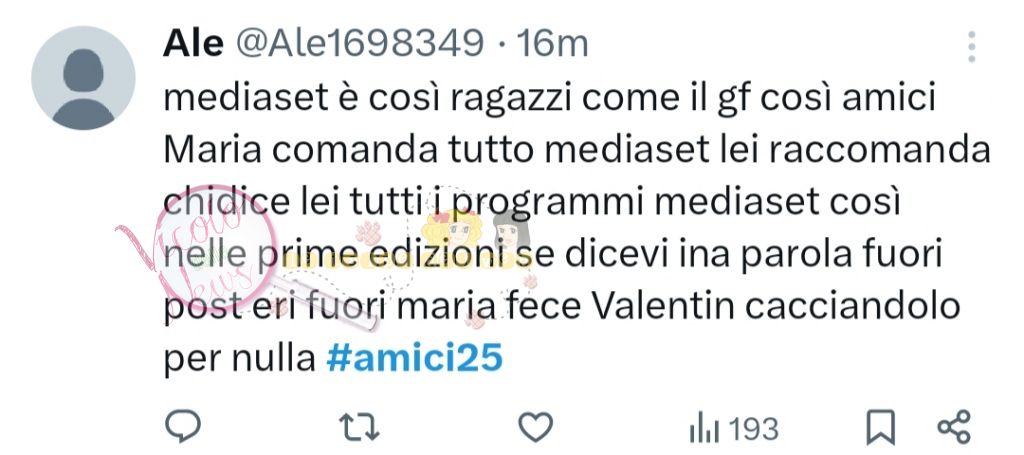Image resolution: width=1024 pixels, height=455 pixels.
Task: Open view analytics bar chart icon
Action: [x=703, y=430]
